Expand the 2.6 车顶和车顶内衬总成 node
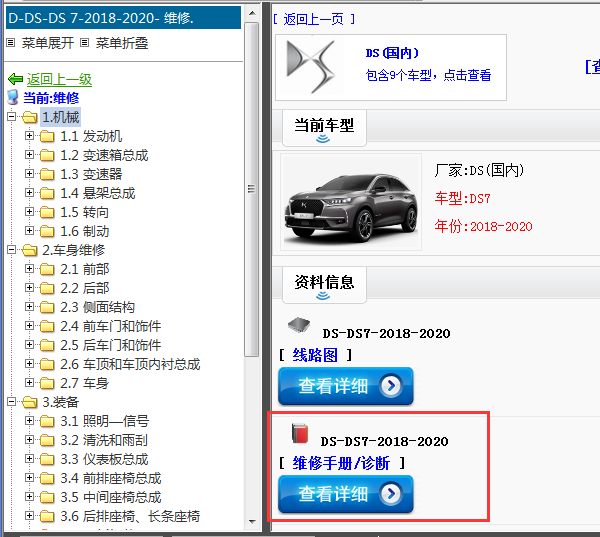Screen dimensions: 600x537 (x=29, y=363)
